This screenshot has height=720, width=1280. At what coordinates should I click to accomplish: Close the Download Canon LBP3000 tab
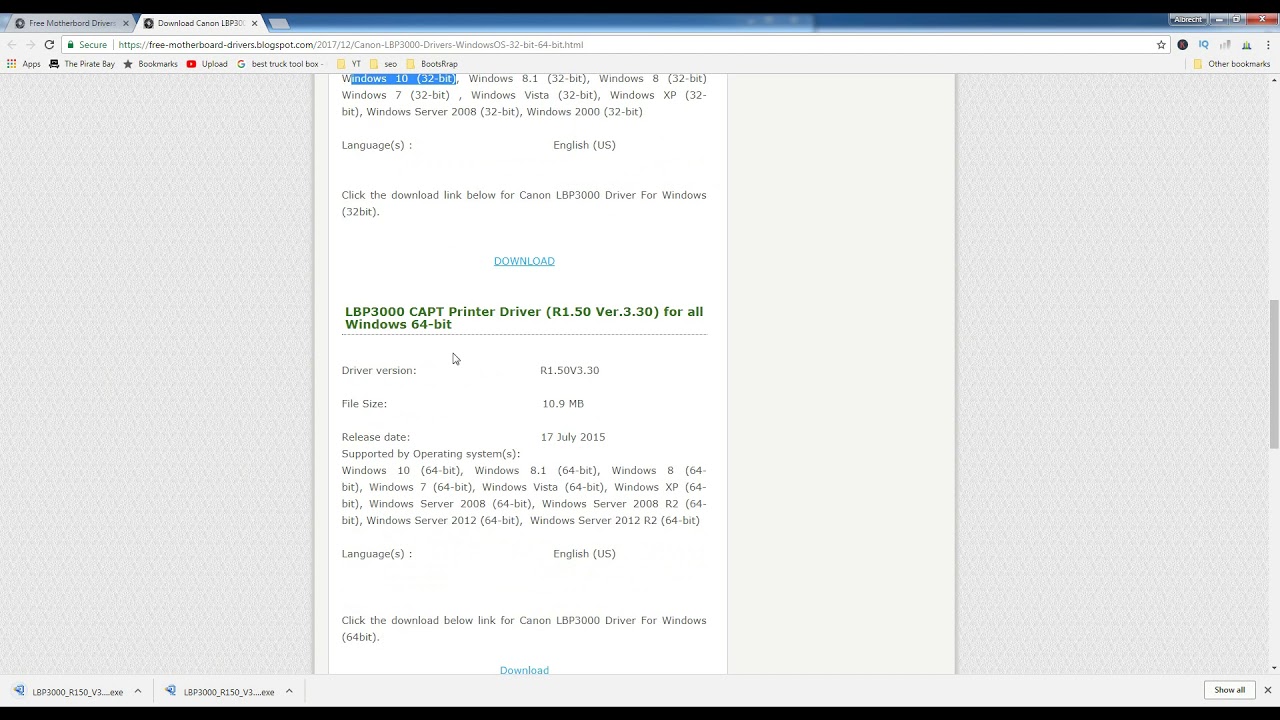[x=255, y=23]
